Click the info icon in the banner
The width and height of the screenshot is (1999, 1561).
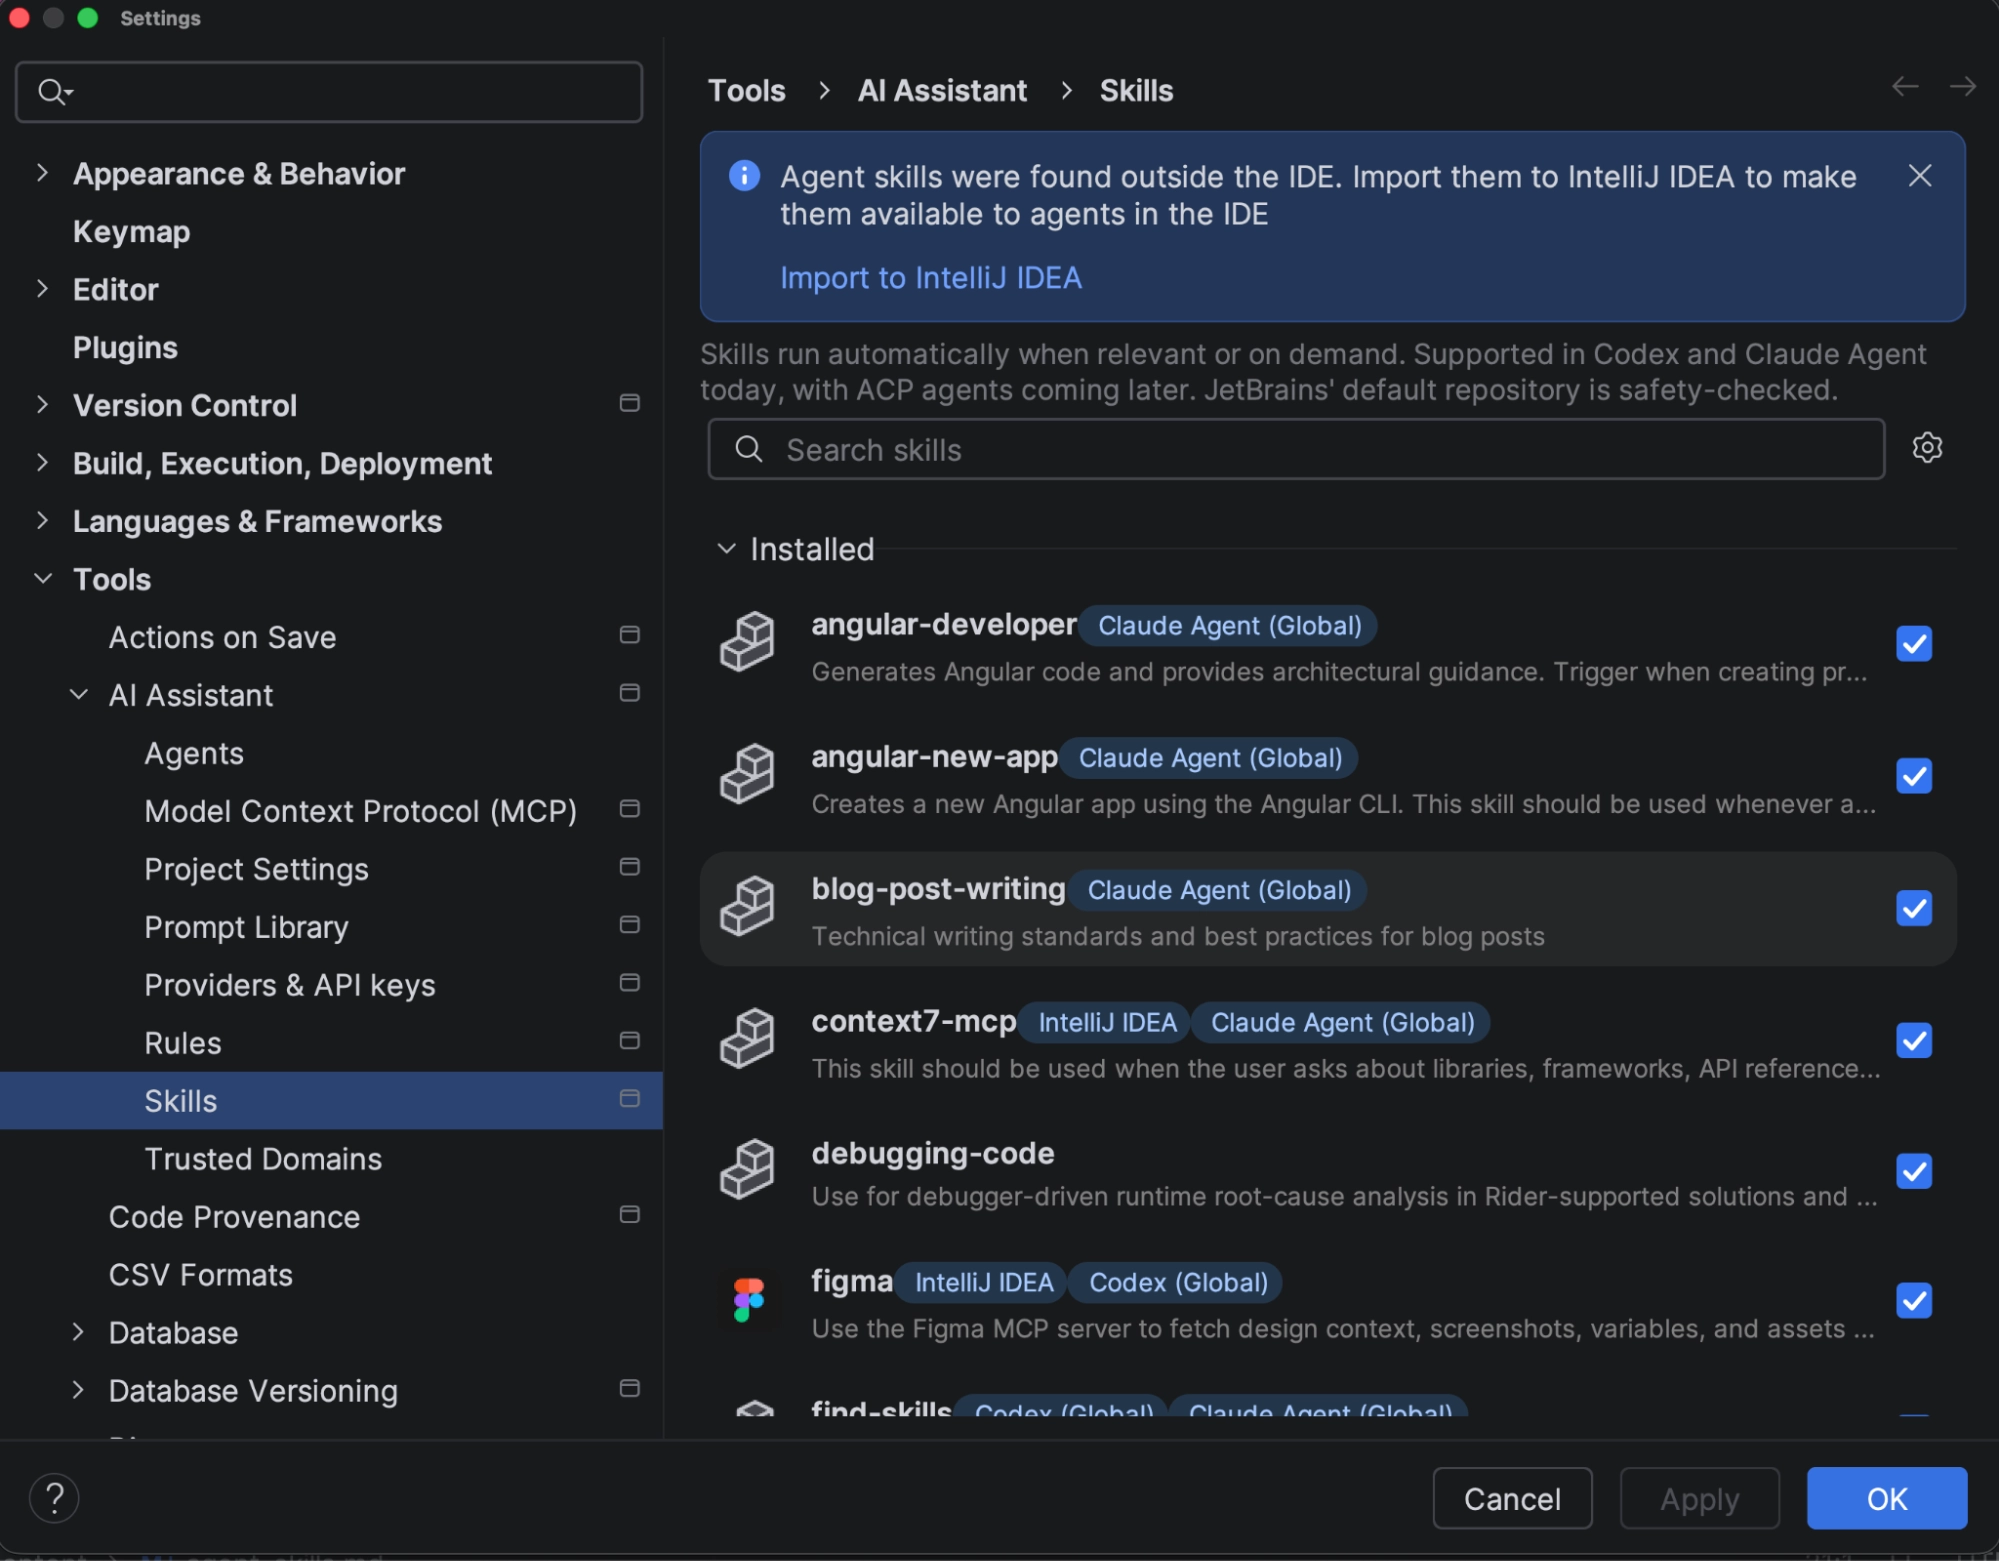point(744,176)
